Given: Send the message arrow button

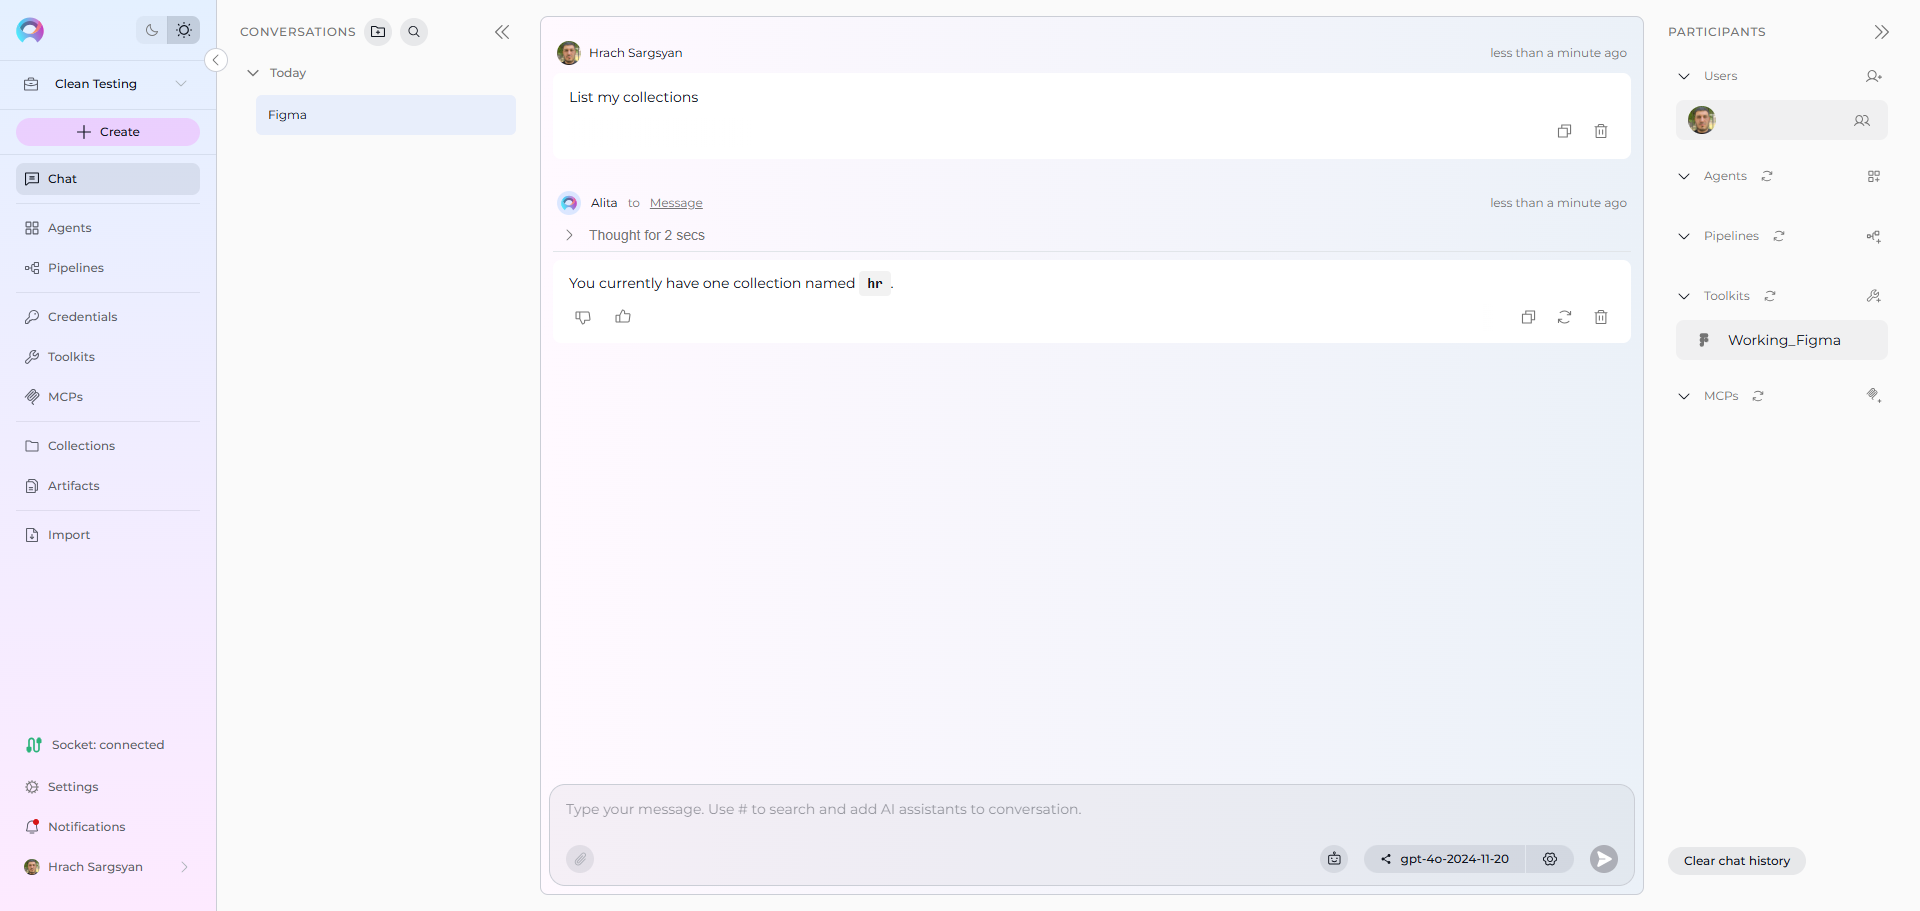Looking at the screenshot, I should point(1604,859).
